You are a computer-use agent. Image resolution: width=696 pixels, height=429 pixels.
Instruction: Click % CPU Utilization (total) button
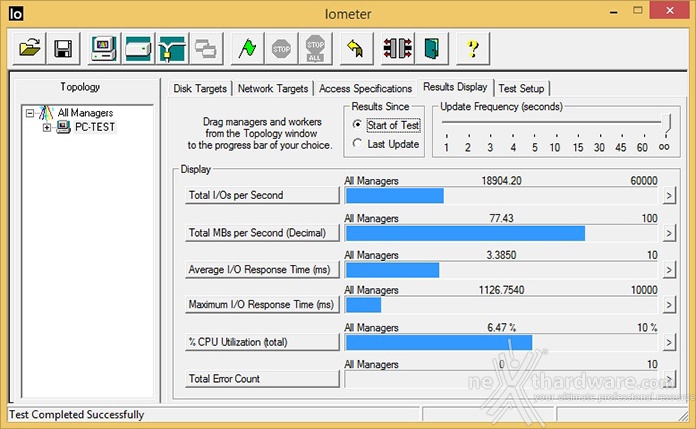(262, 342)
